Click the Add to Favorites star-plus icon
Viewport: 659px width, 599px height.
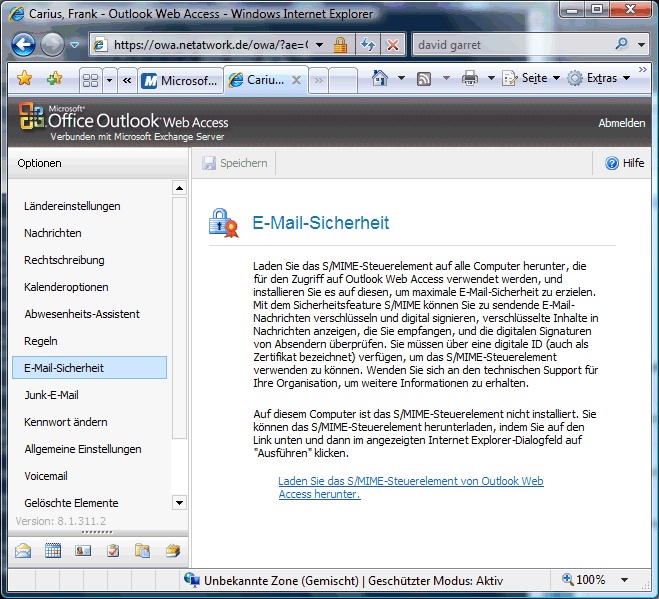point(55,78)
